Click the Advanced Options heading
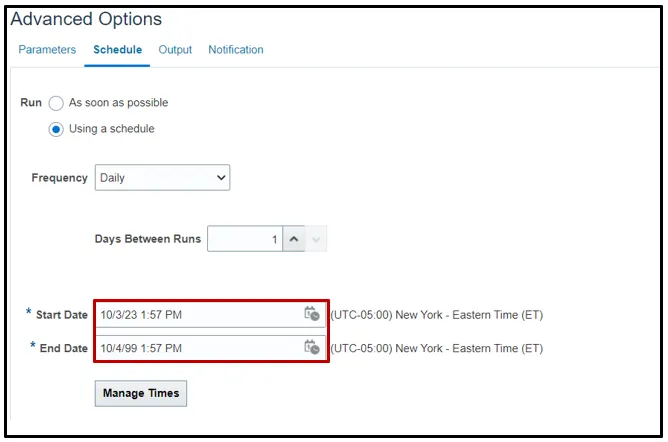Screen dimensions: 668x442 click(86, 19)
